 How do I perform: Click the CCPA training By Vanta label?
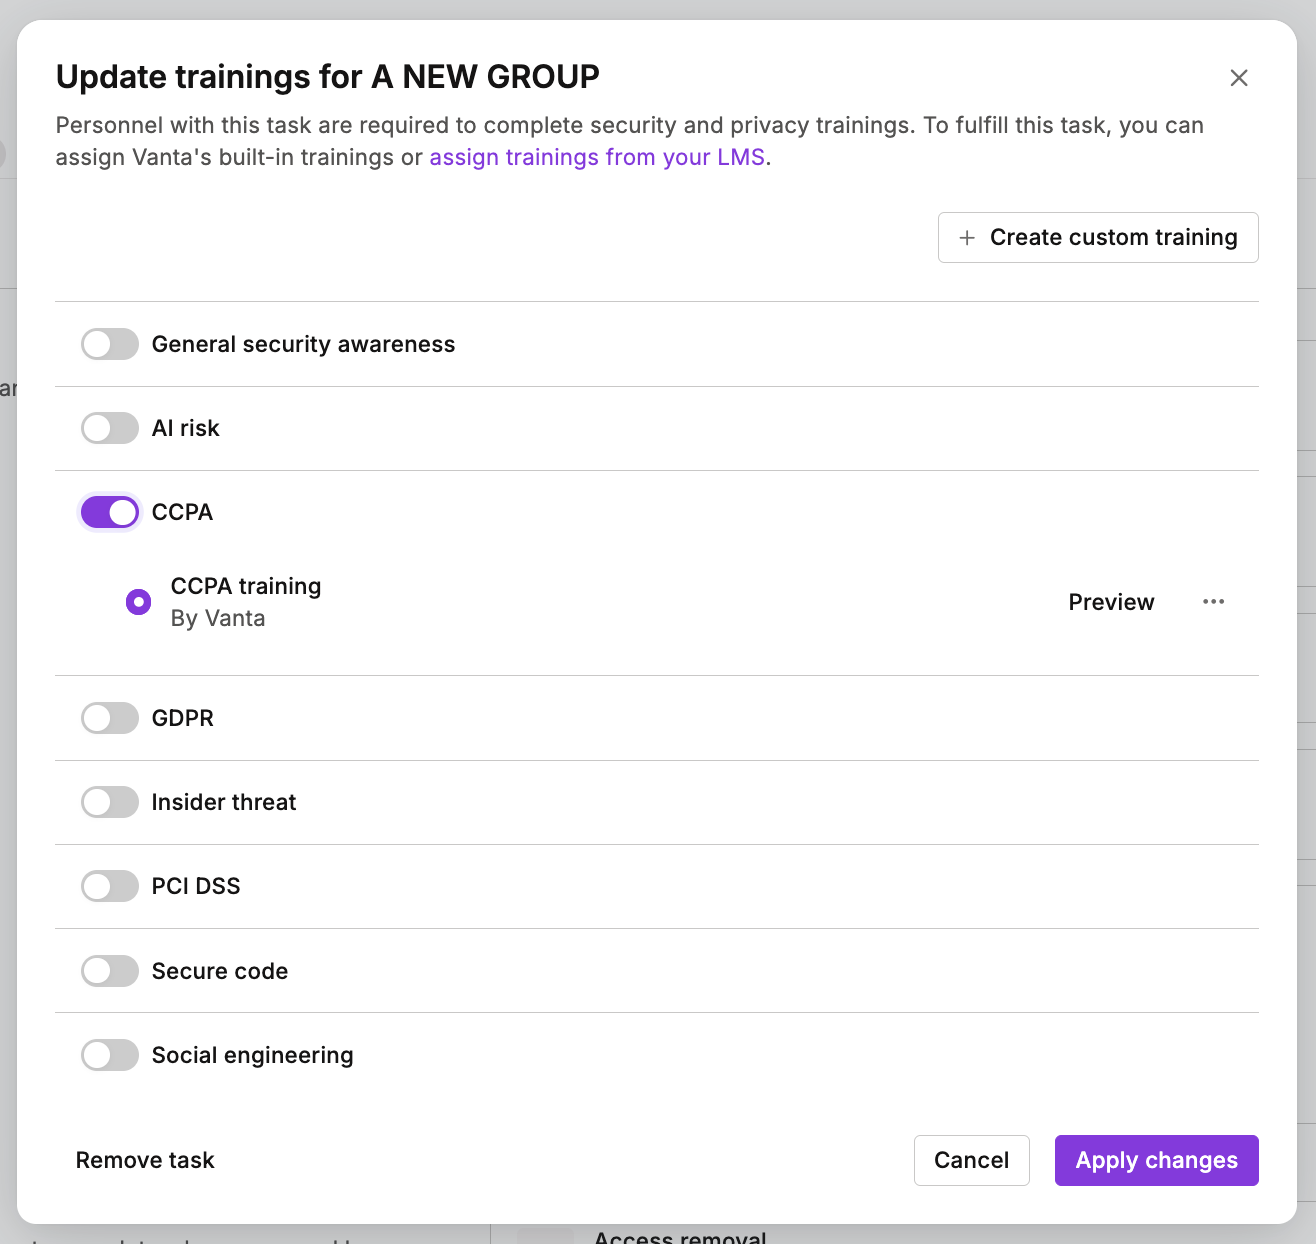coord(246,602)
